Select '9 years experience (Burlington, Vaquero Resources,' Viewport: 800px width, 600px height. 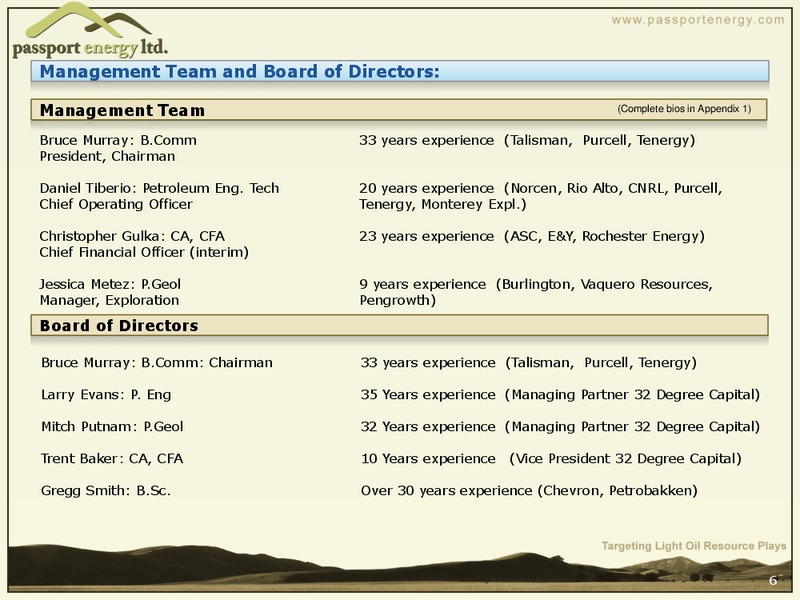536,284
